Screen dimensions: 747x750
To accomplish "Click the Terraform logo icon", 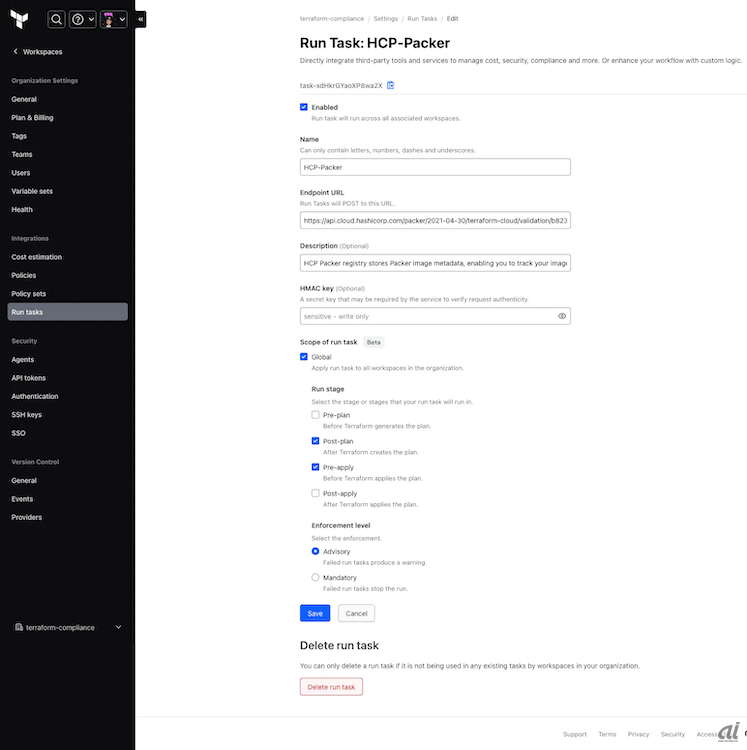I will (x=19, y=20).
